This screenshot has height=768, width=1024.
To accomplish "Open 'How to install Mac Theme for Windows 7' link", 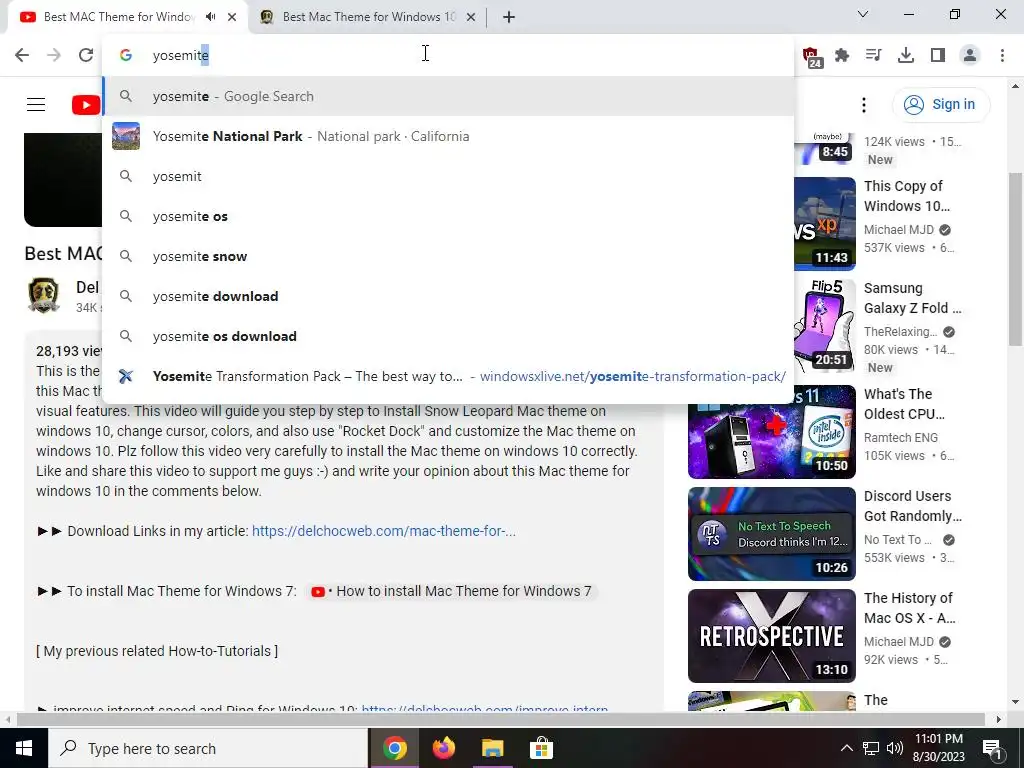I will click(x=452, y=591).
